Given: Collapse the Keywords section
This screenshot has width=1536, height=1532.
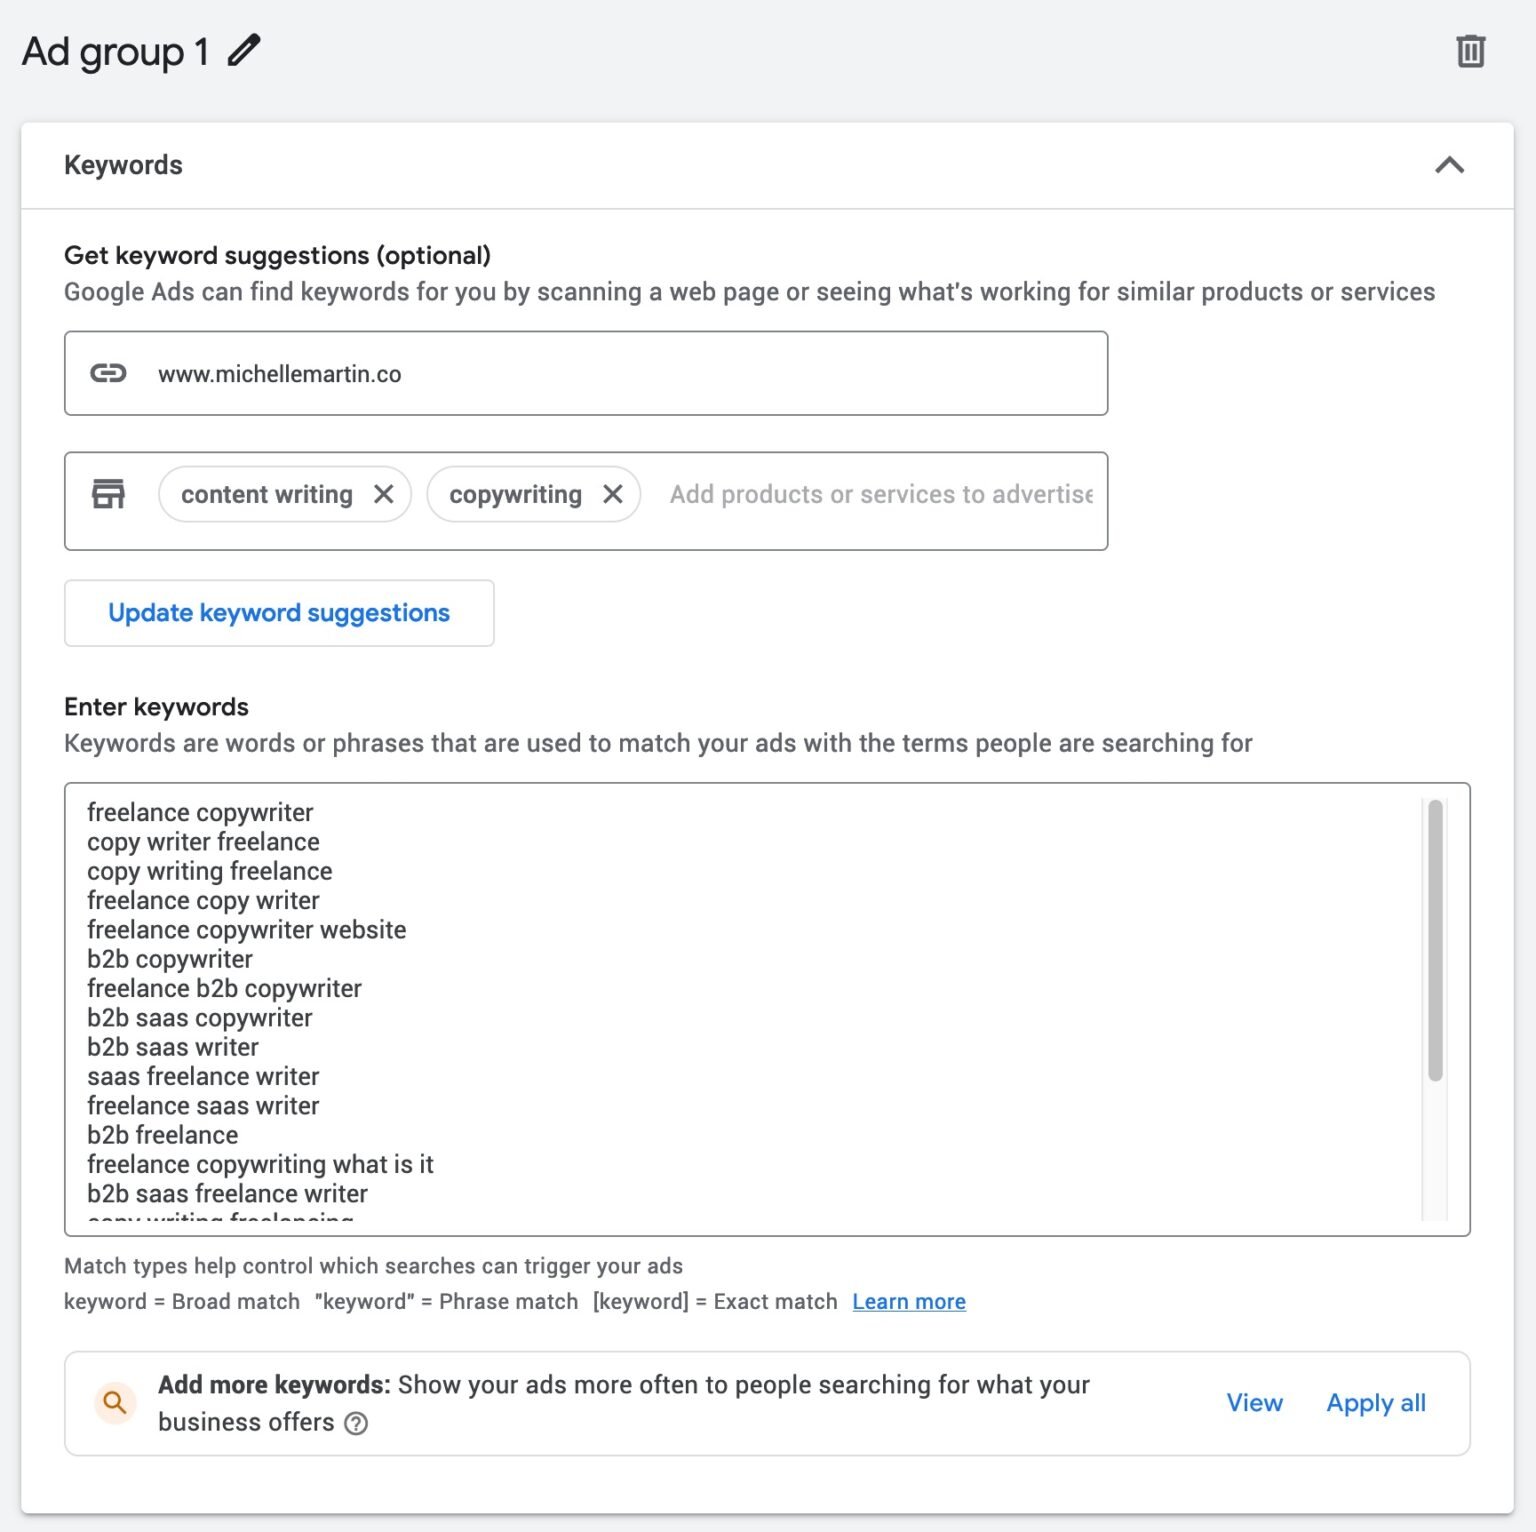Looking at the screenshot, I should (1451, 166).
